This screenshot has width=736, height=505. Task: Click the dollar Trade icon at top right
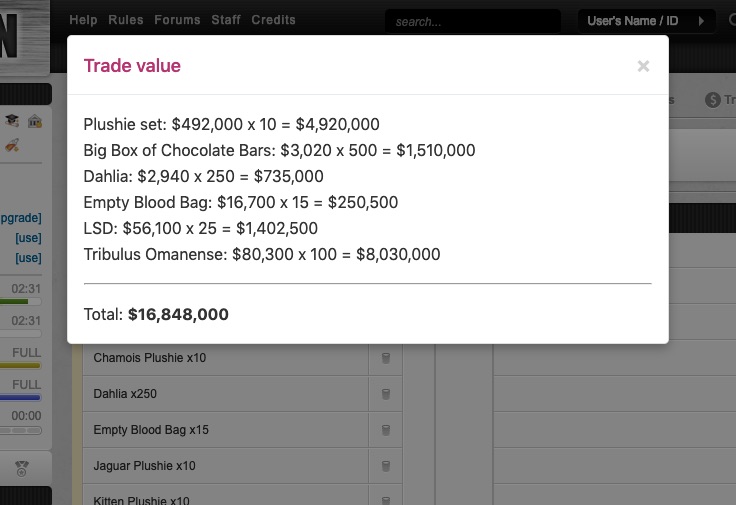(713, 99)
